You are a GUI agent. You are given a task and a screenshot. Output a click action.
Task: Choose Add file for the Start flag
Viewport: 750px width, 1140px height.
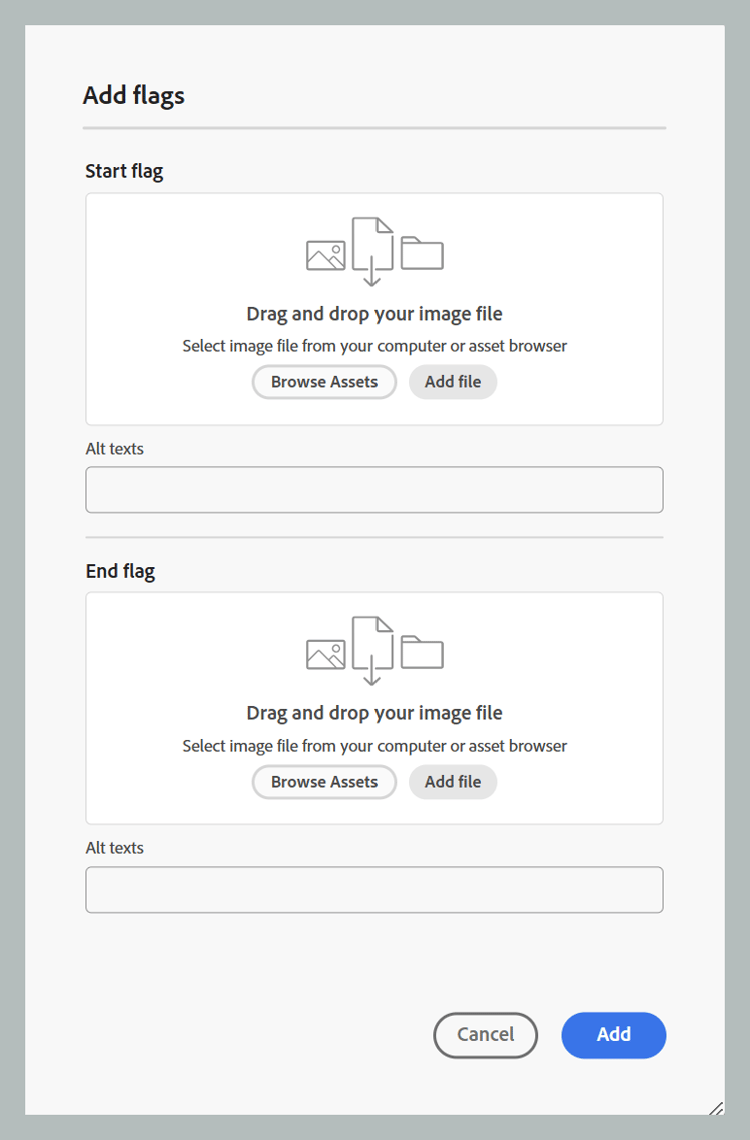tap(453, 382)
